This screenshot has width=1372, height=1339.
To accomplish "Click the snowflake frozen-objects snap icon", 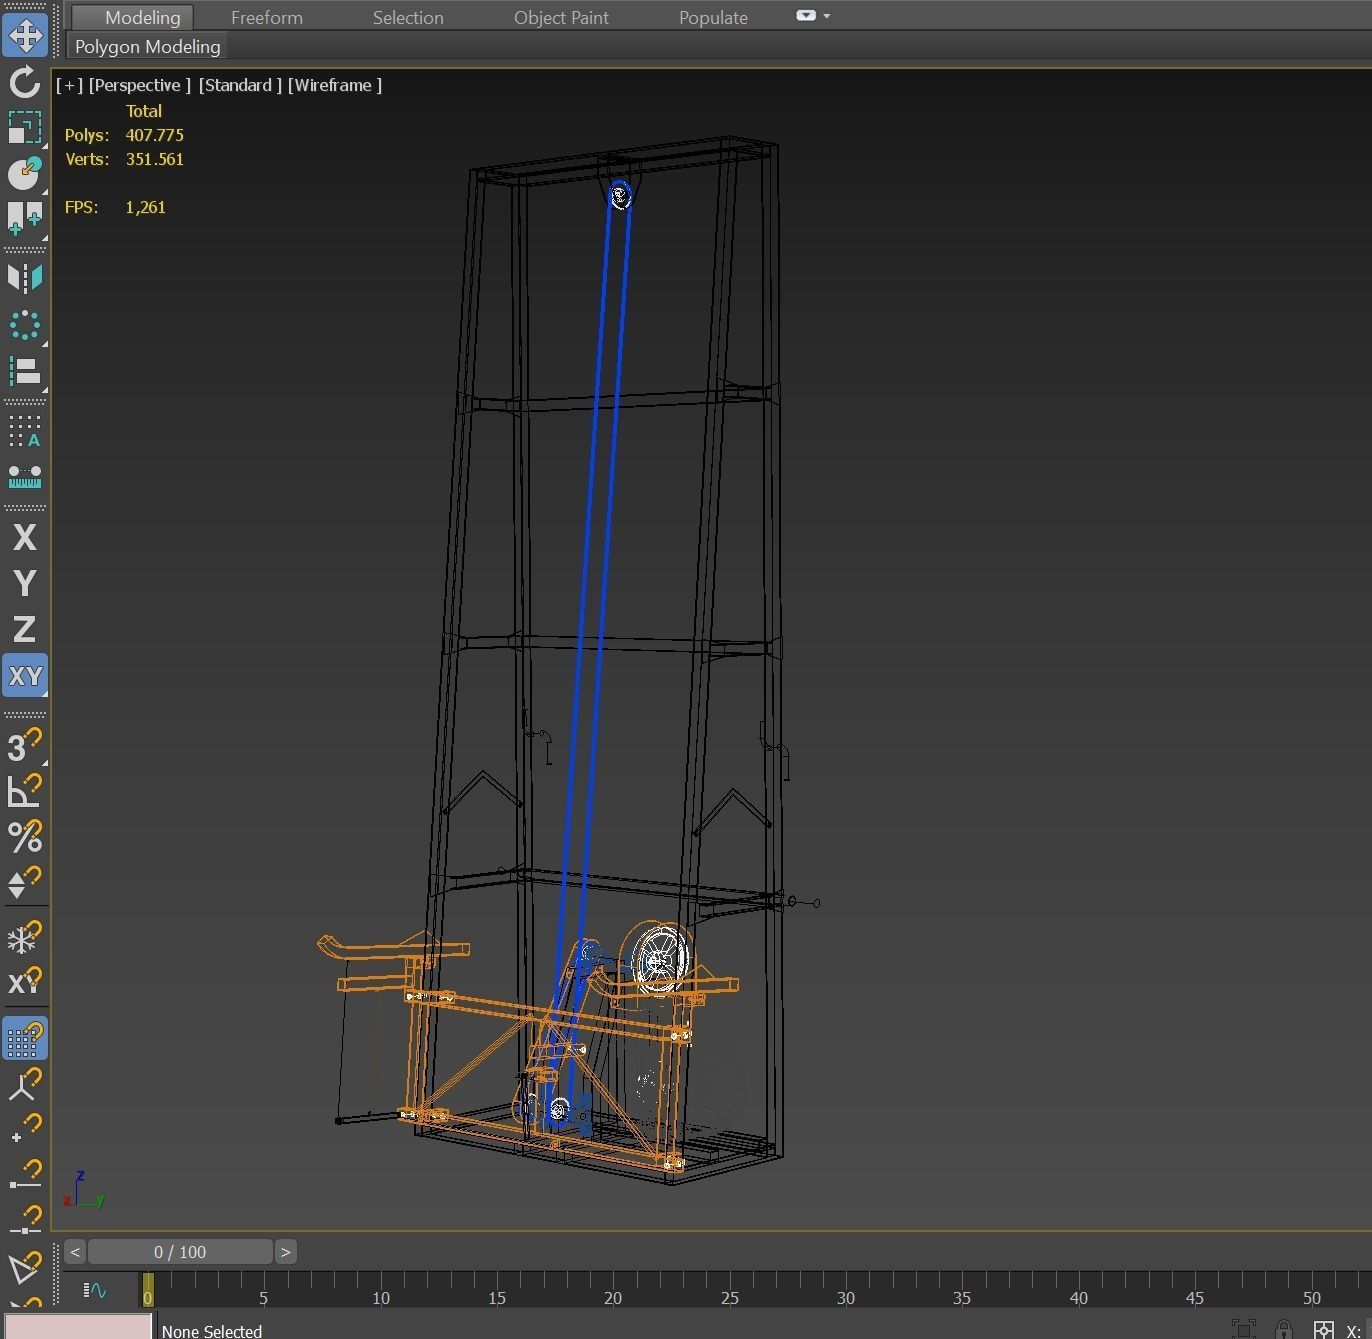I will click(x=25, y=938).
